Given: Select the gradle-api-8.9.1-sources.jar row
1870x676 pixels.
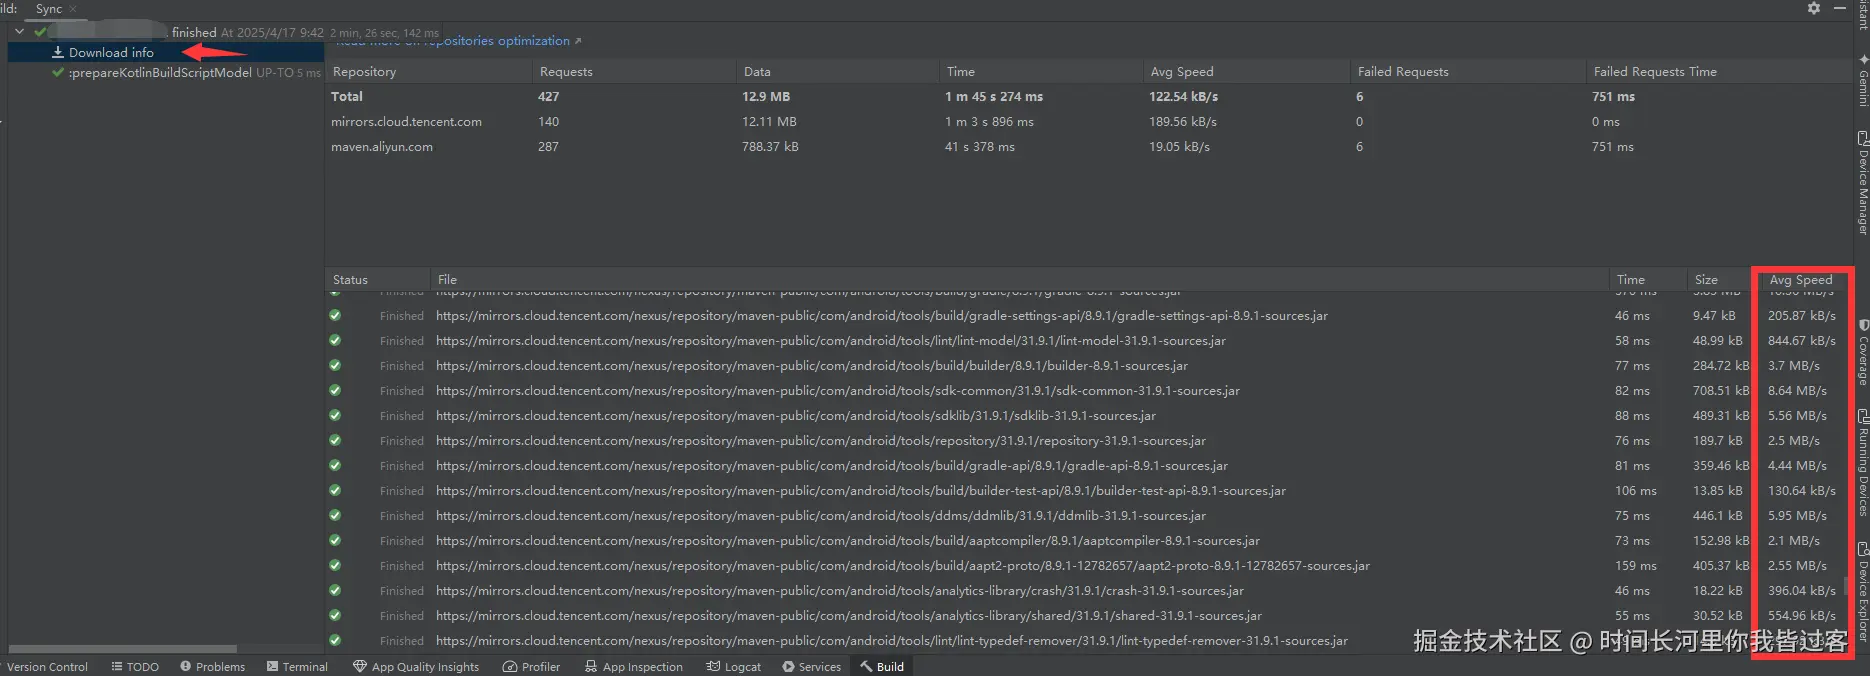Looking at the screenshot, I should (x=1088, y=466).
